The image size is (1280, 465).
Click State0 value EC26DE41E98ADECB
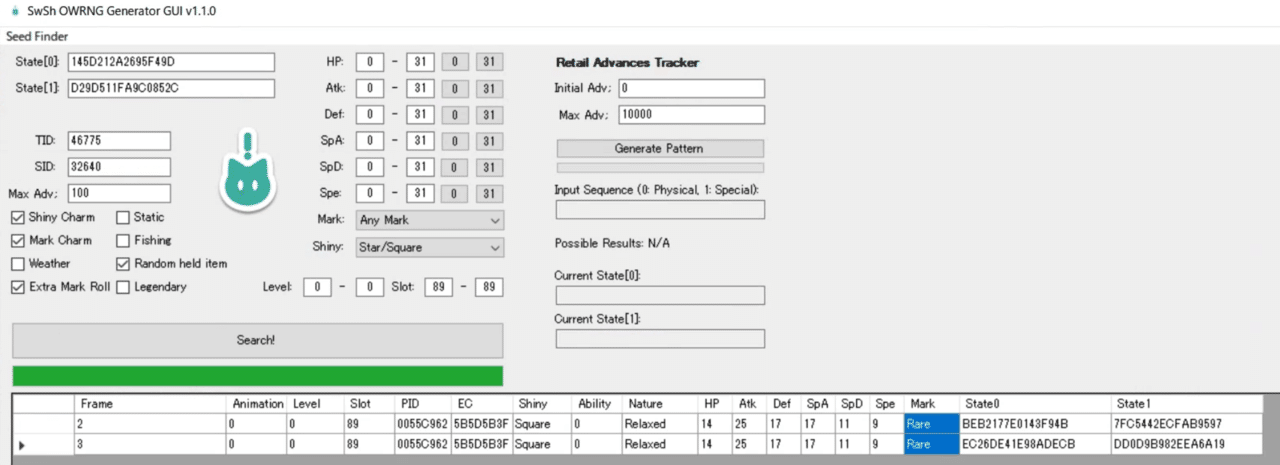pos(1035,444)
